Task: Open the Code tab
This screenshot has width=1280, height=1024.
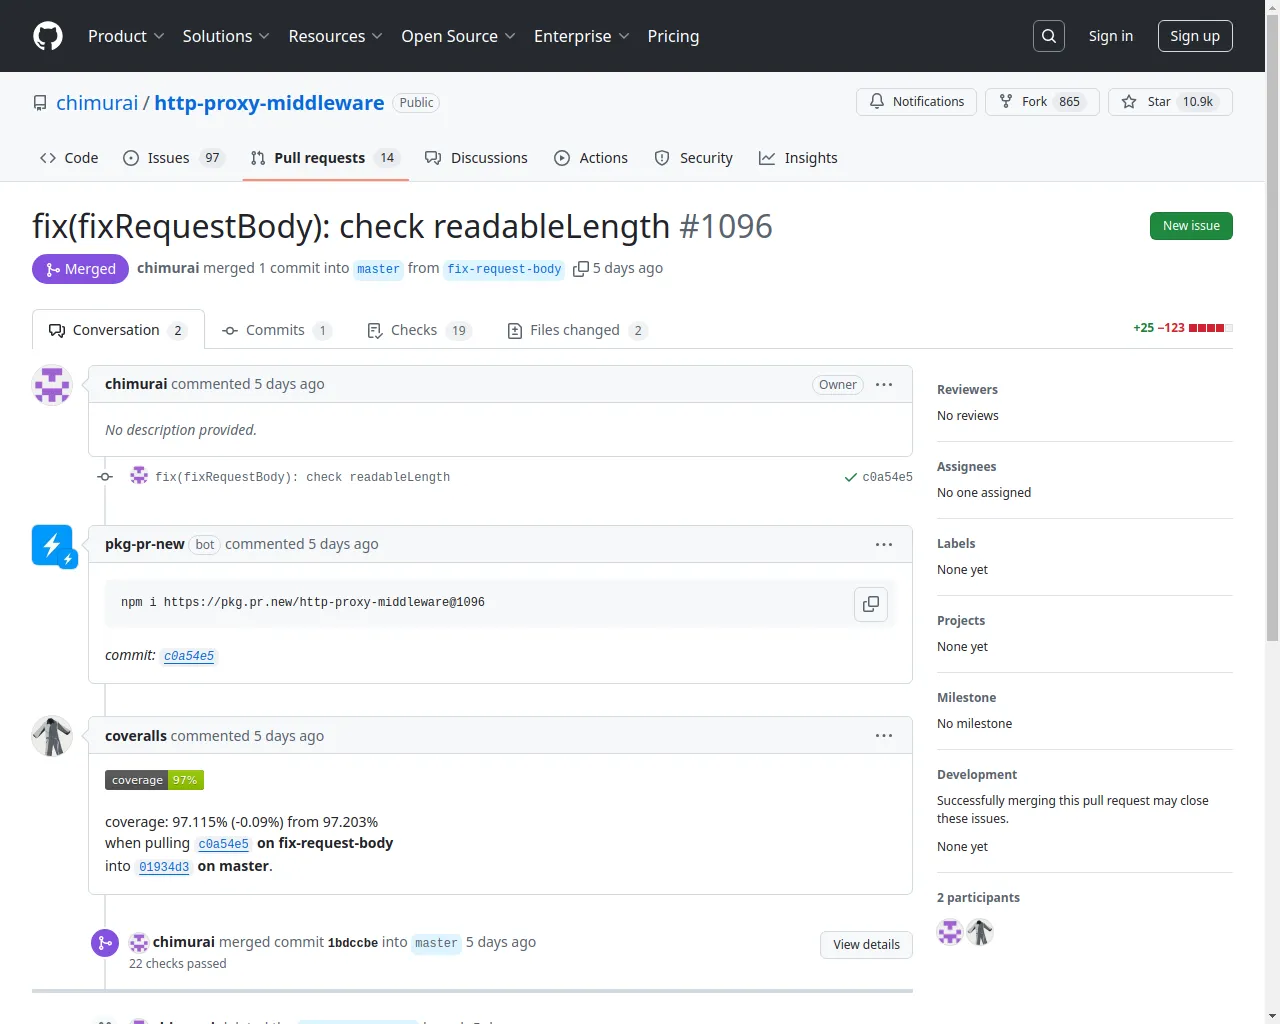Action: coord(69,158)
